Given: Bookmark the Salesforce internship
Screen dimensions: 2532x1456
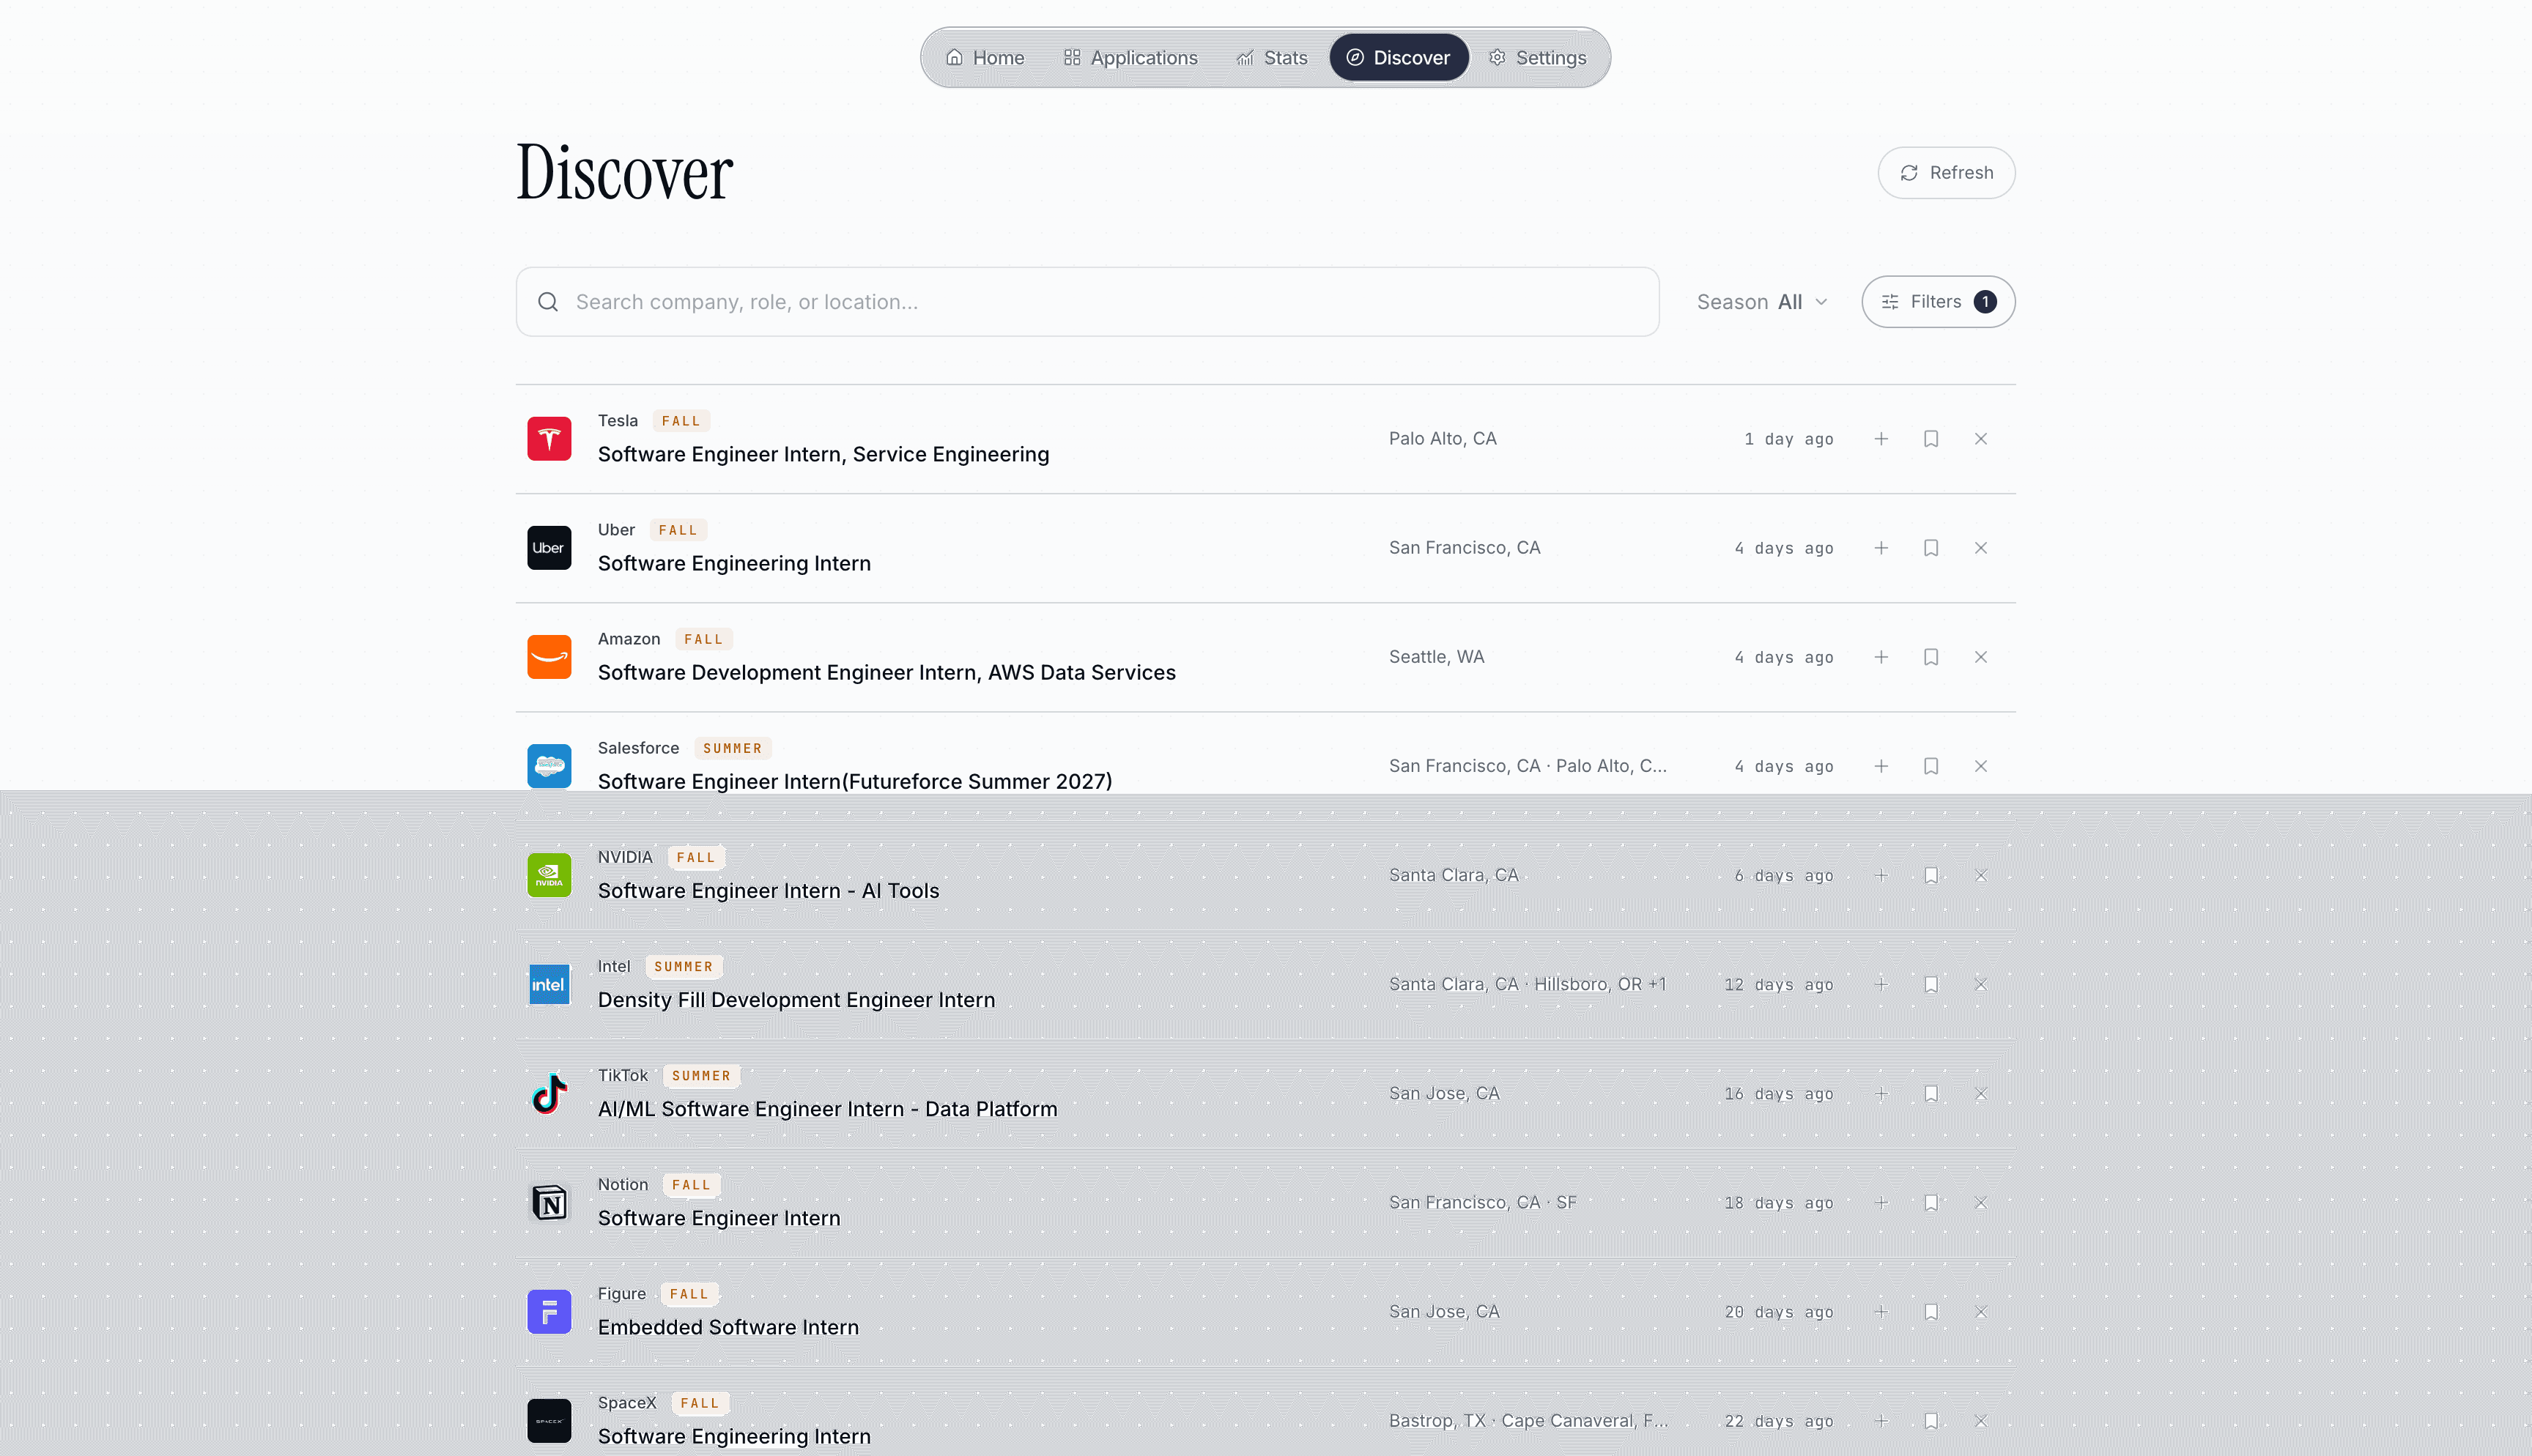Looking at the screenshot, I should click(1931, 766).
